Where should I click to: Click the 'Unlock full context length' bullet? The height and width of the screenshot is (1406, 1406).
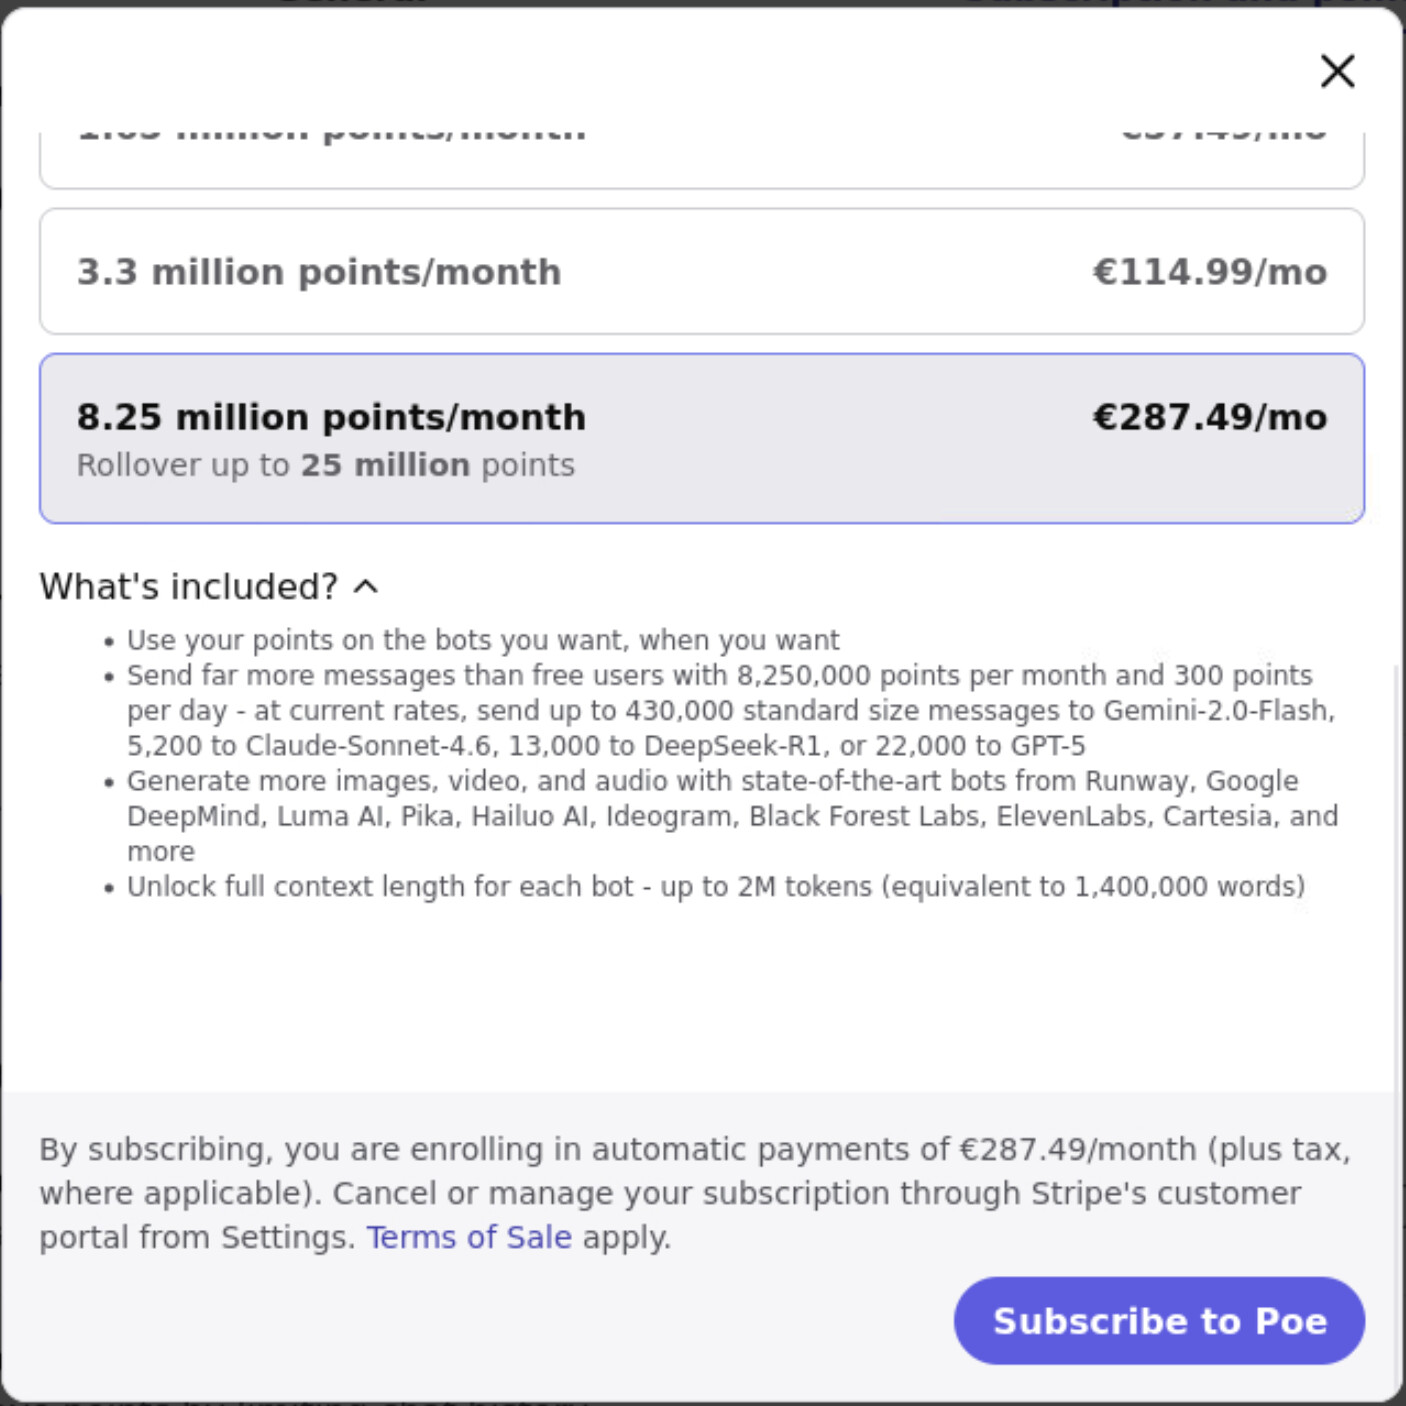pos(716,887)
